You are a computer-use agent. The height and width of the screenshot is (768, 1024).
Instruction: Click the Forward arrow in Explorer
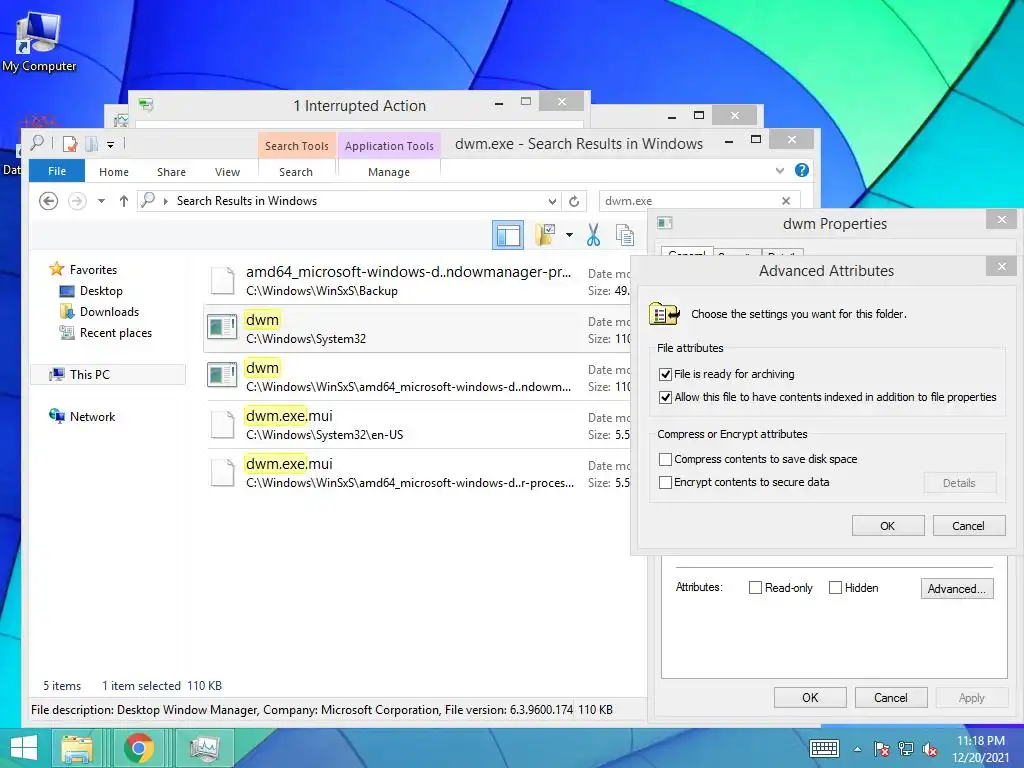click(x=77, y=200)
